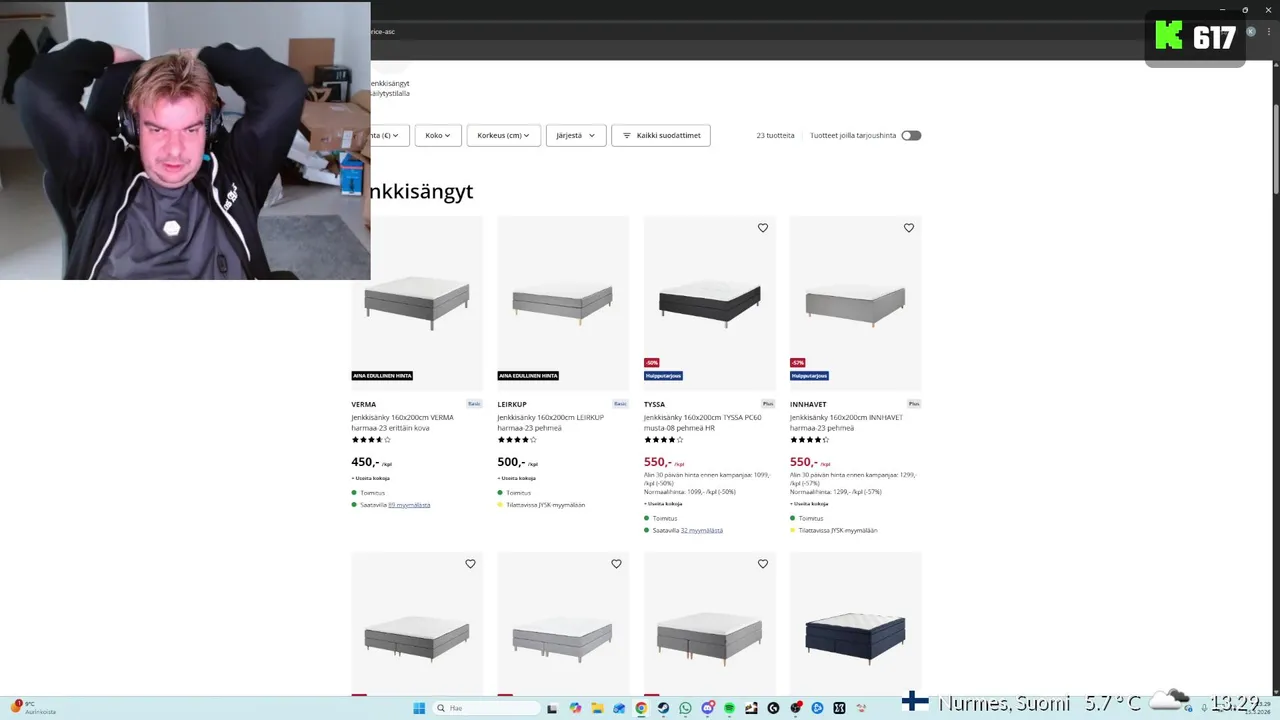Click the Plus label on the TYSSA card

(x=768, y=404)
